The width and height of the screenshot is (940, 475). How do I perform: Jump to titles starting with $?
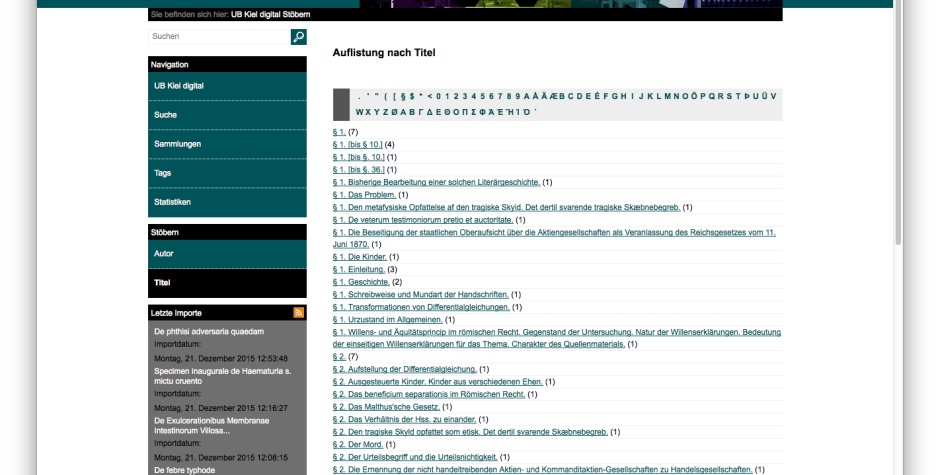(412, 96)
